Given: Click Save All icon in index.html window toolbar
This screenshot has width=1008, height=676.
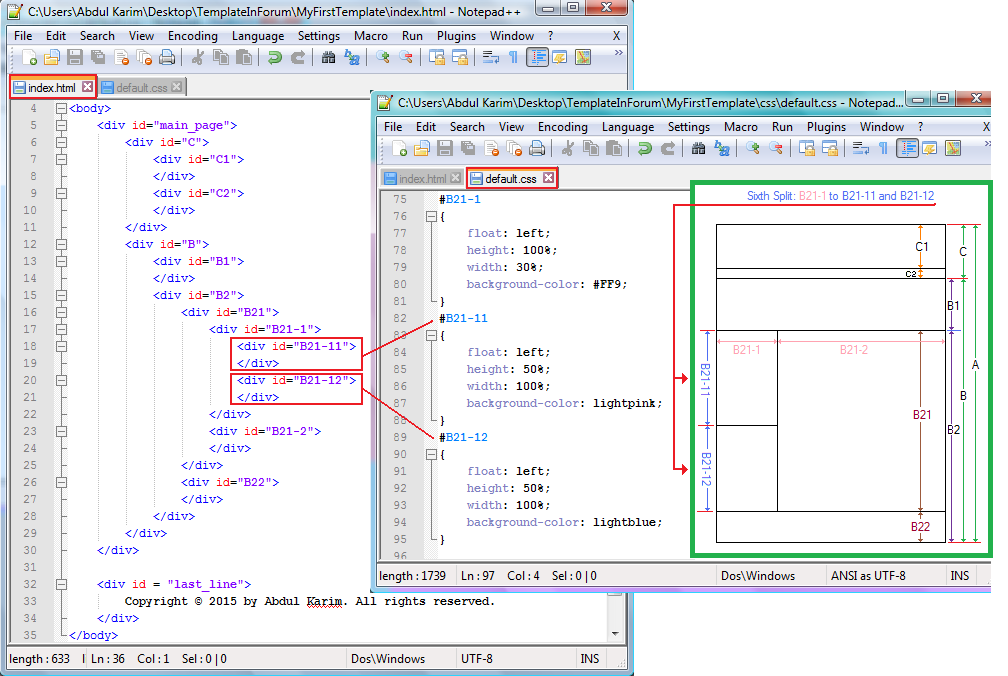Looking at the screenshot, I should click(98, 58).
